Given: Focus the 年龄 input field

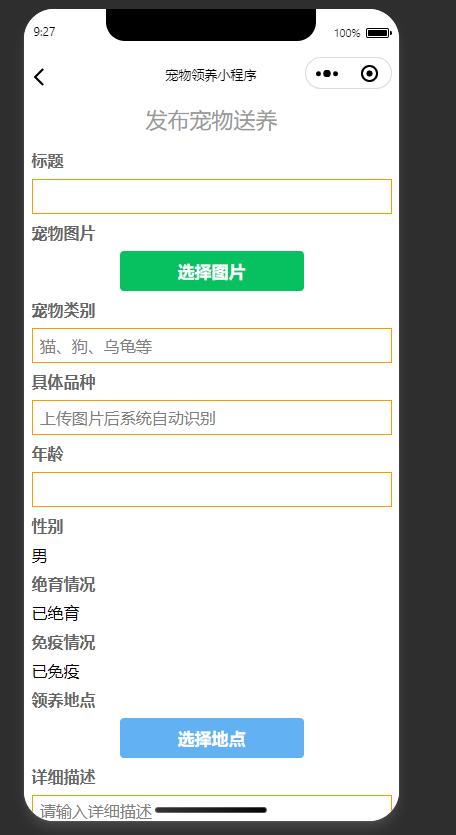Looking at the screenshot, I should click(212, 489).
